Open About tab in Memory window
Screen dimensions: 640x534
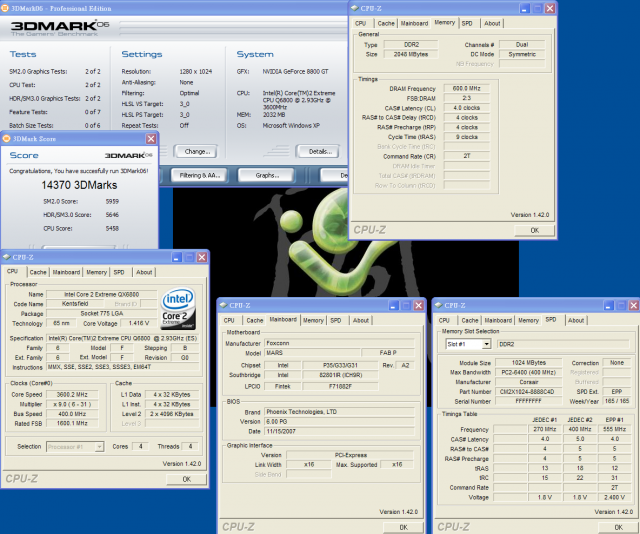click(492, 23)
